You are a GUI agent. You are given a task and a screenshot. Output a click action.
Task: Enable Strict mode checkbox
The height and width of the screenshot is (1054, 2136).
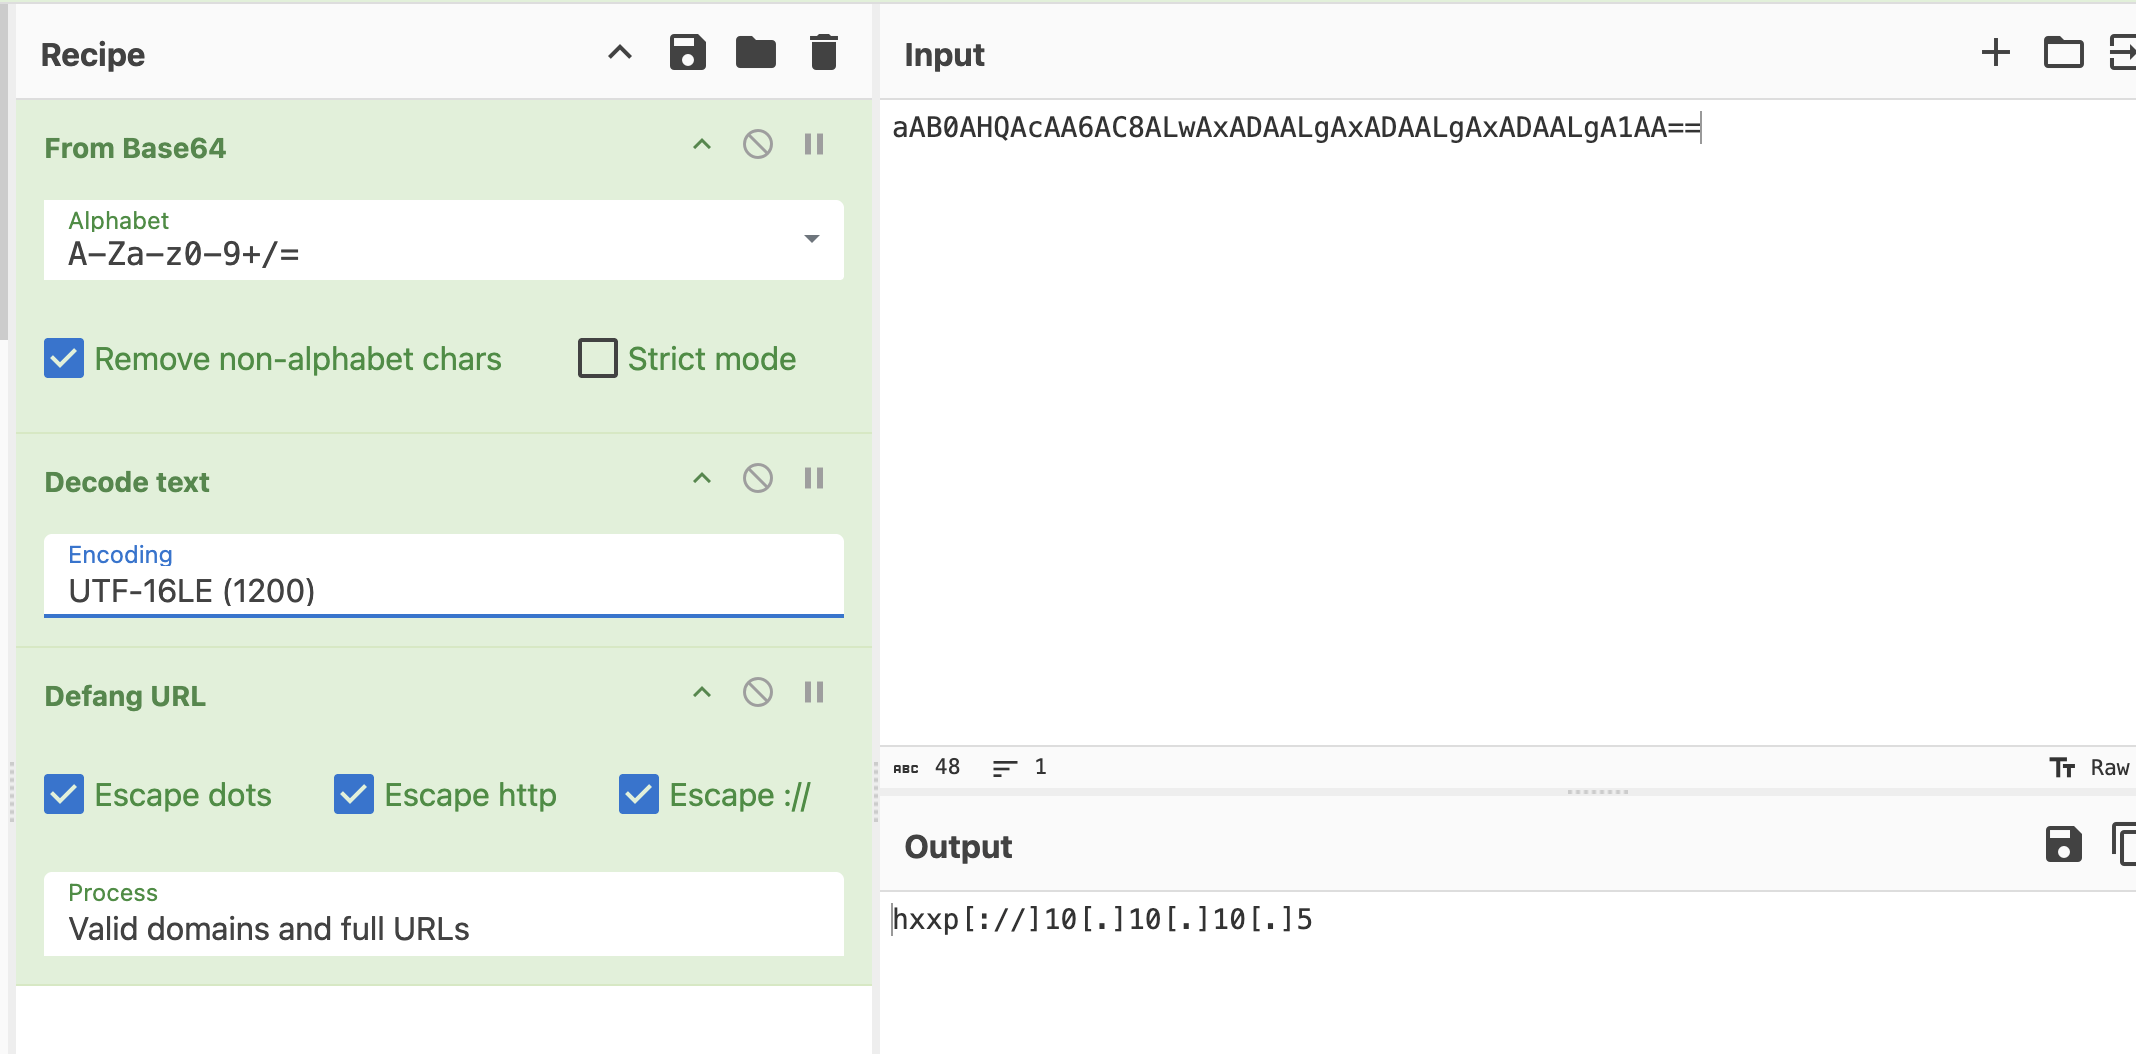click(x=598, y=358)
